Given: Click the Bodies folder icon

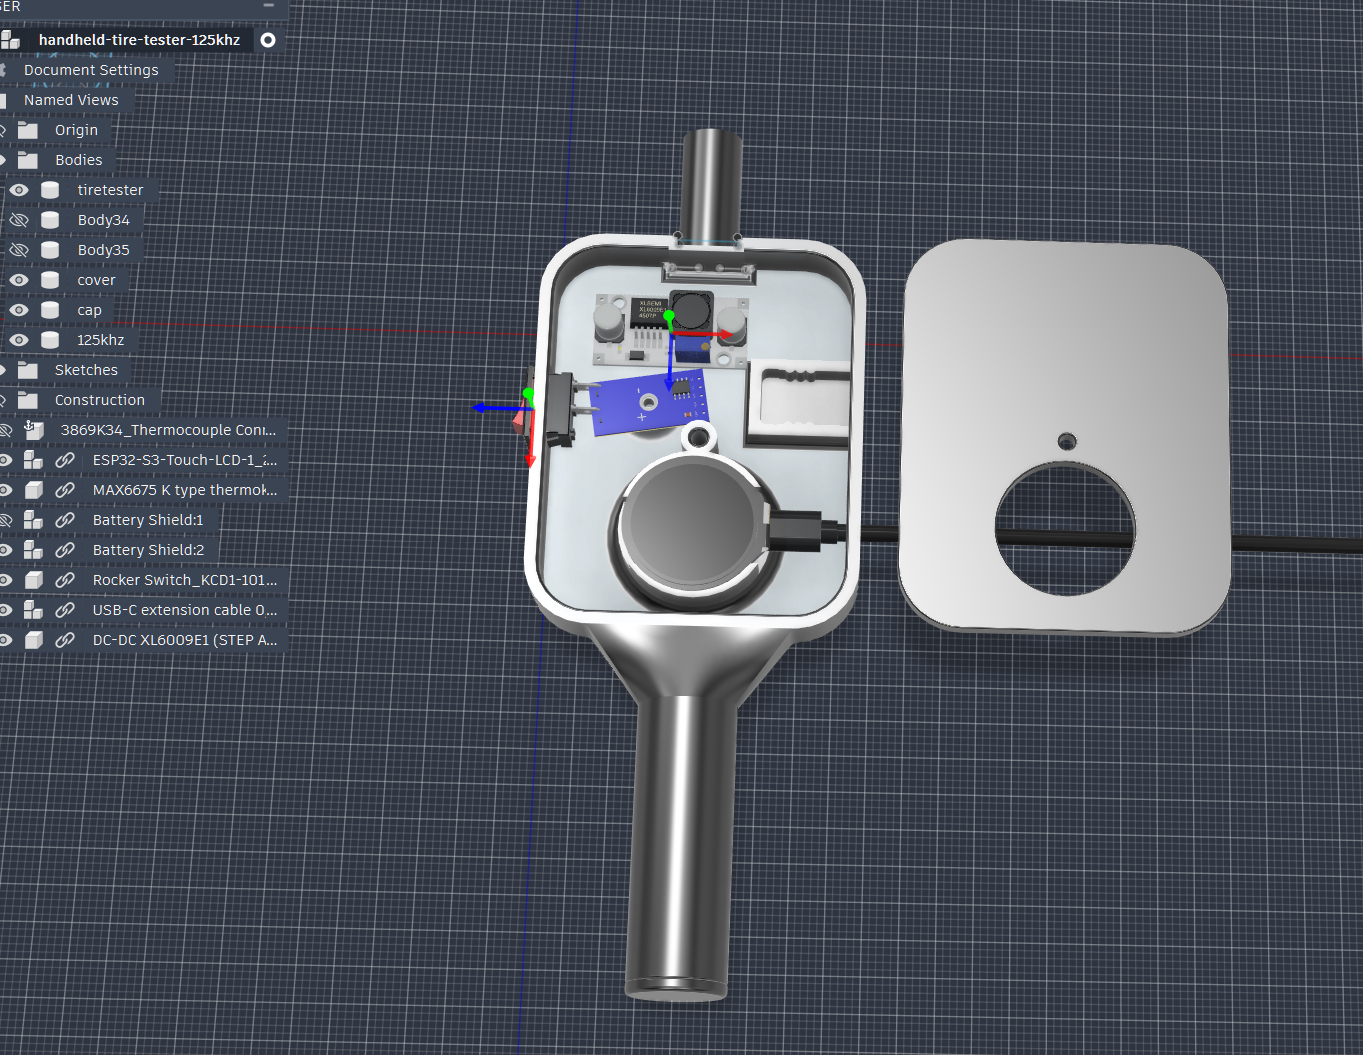Looking at the screenshot, I should coord(28,160).
